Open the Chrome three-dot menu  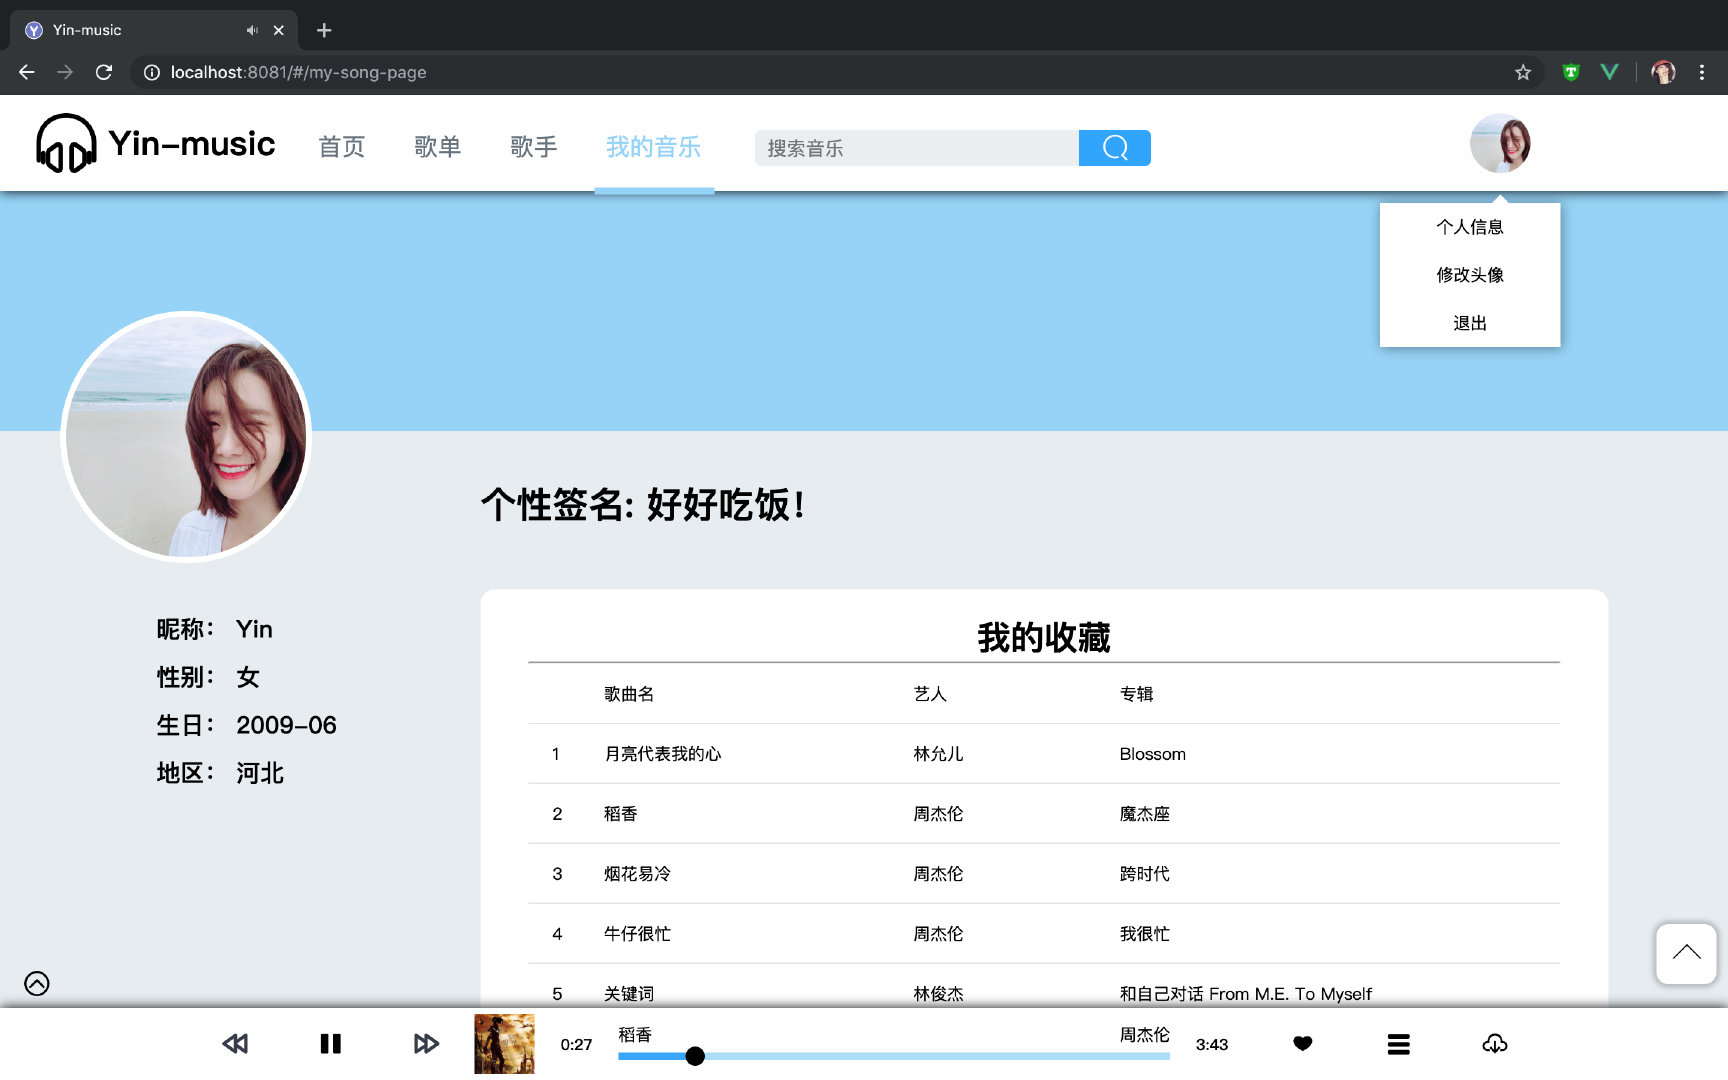pos(1702,72)
